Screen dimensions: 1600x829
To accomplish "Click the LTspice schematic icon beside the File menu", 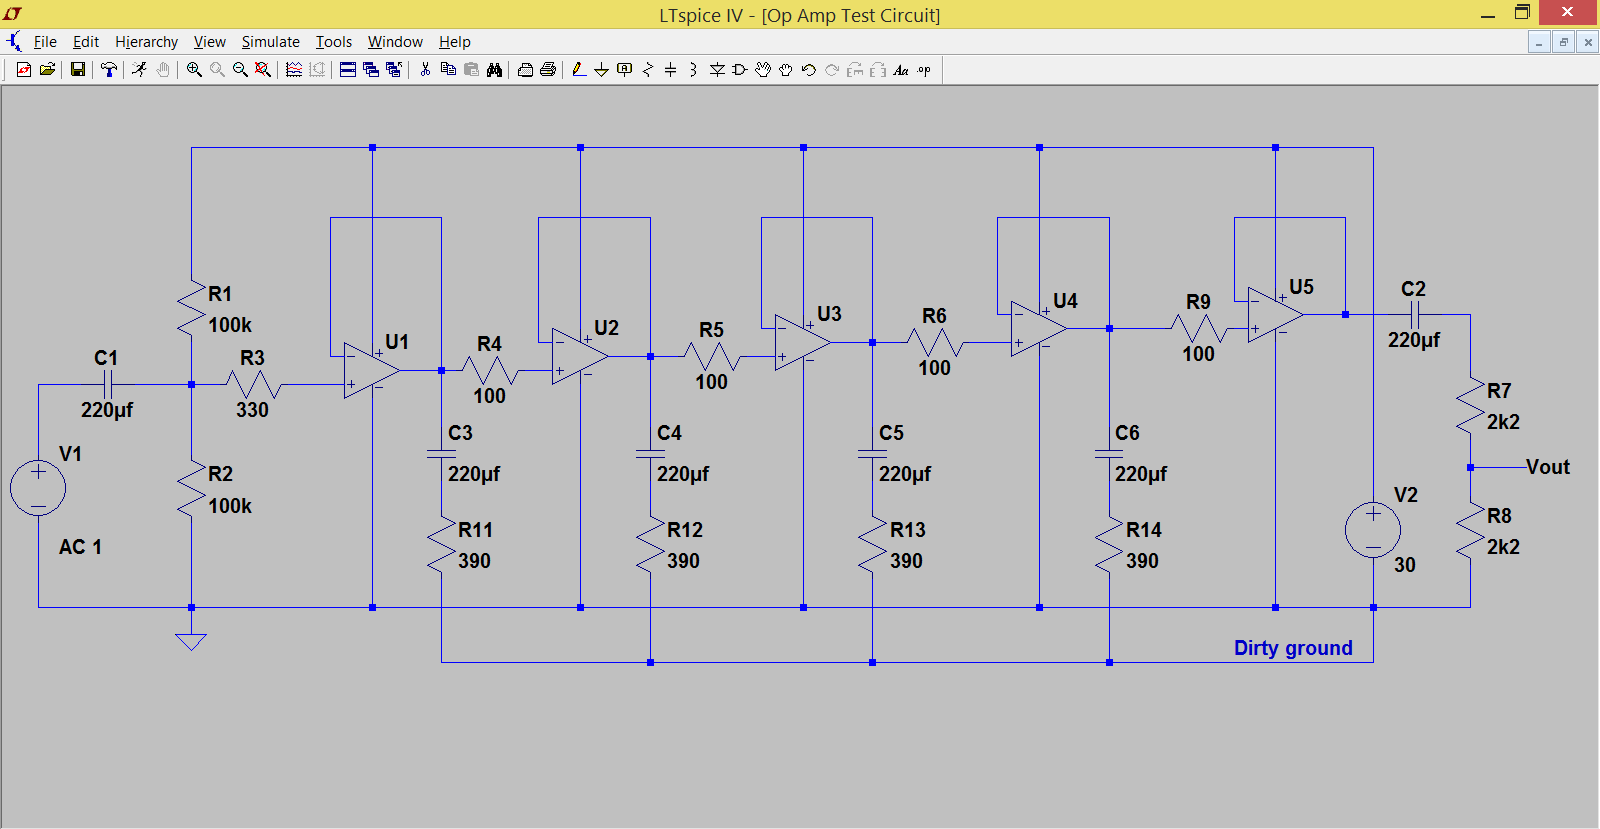I will point(14,42).
